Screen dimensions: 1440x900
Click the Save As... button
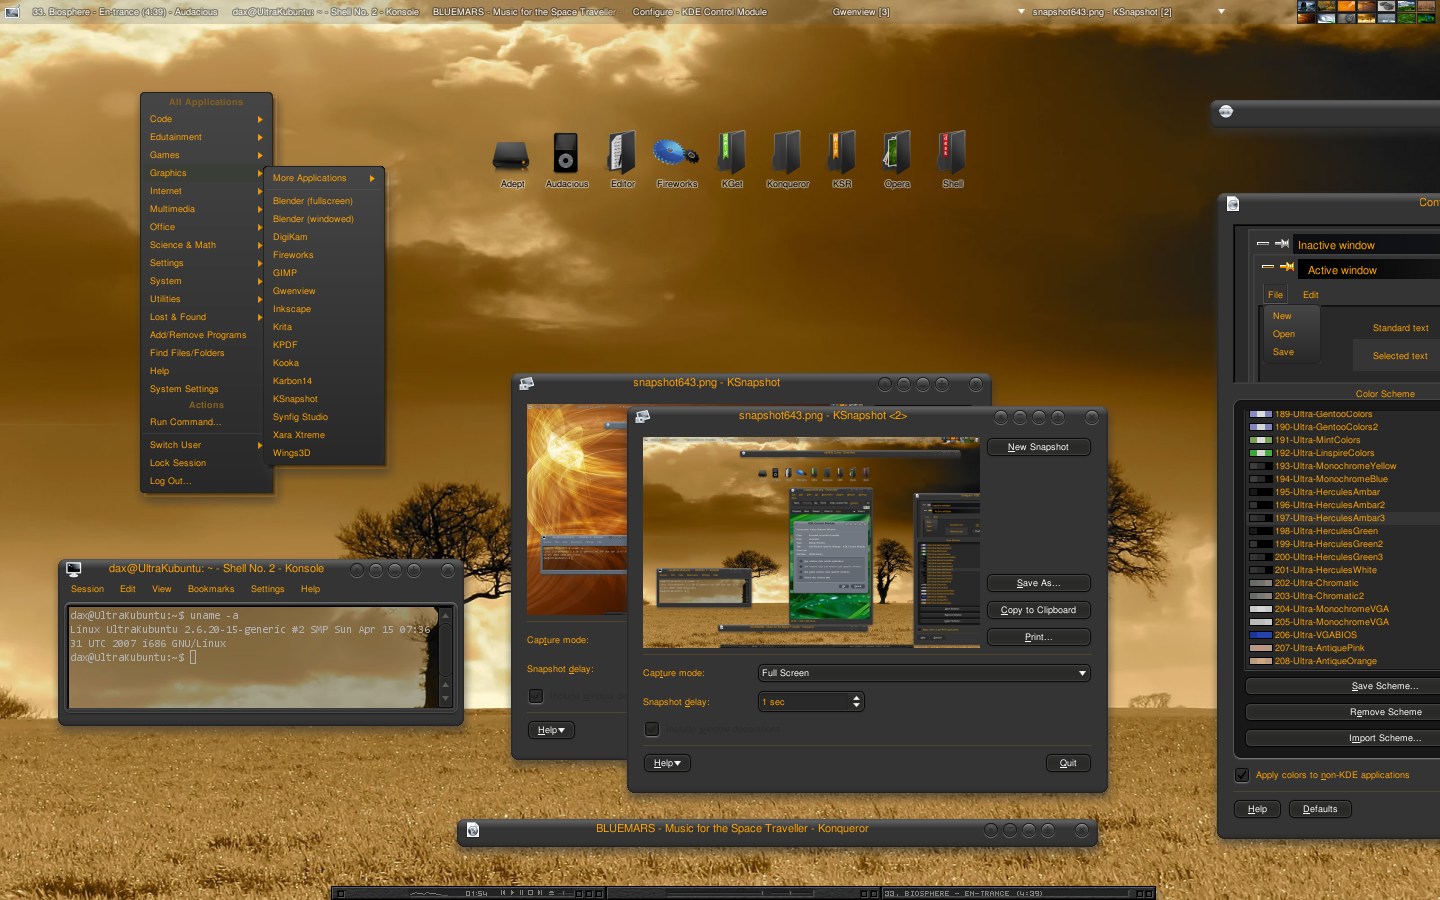(x=1038, y=583)
